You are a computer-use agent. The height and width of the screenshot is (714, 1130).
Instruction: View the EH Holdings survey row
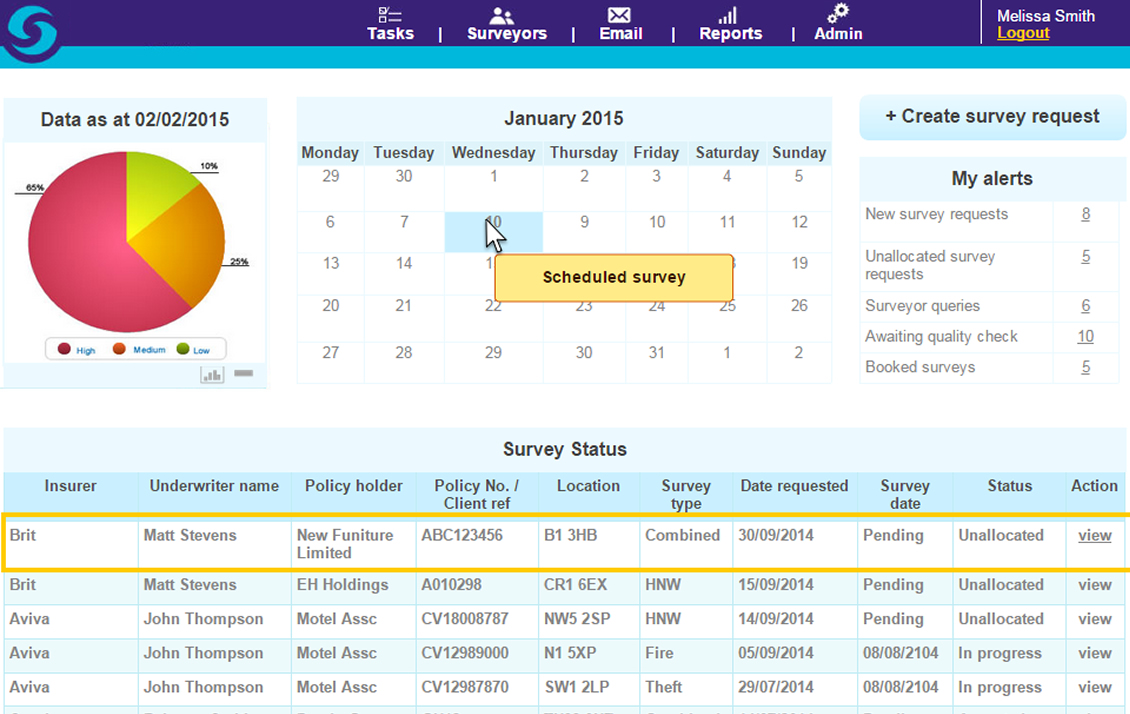(1094, 585)
